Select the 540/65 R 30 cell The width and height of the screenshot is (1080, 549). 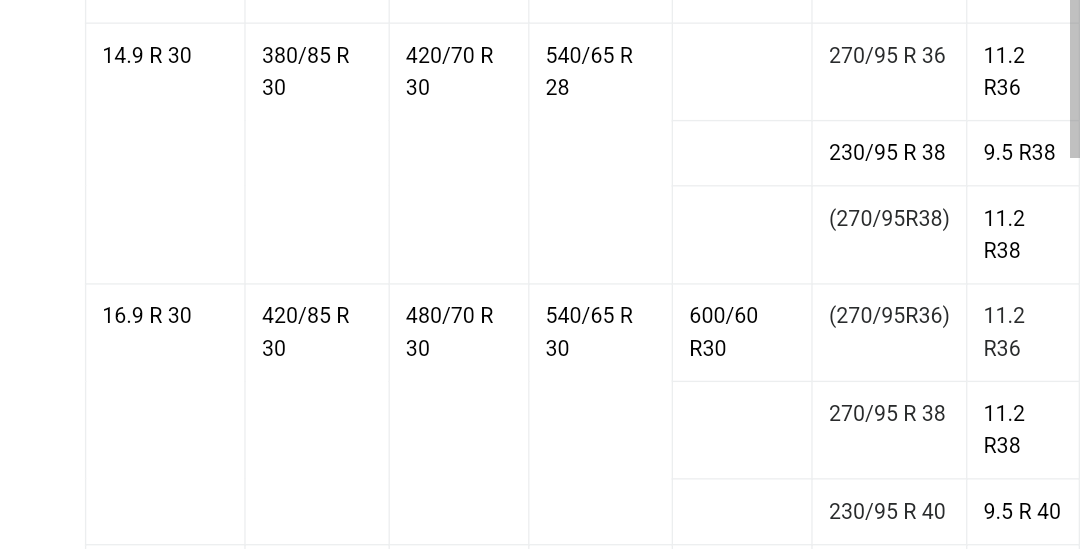click(589, 332)
